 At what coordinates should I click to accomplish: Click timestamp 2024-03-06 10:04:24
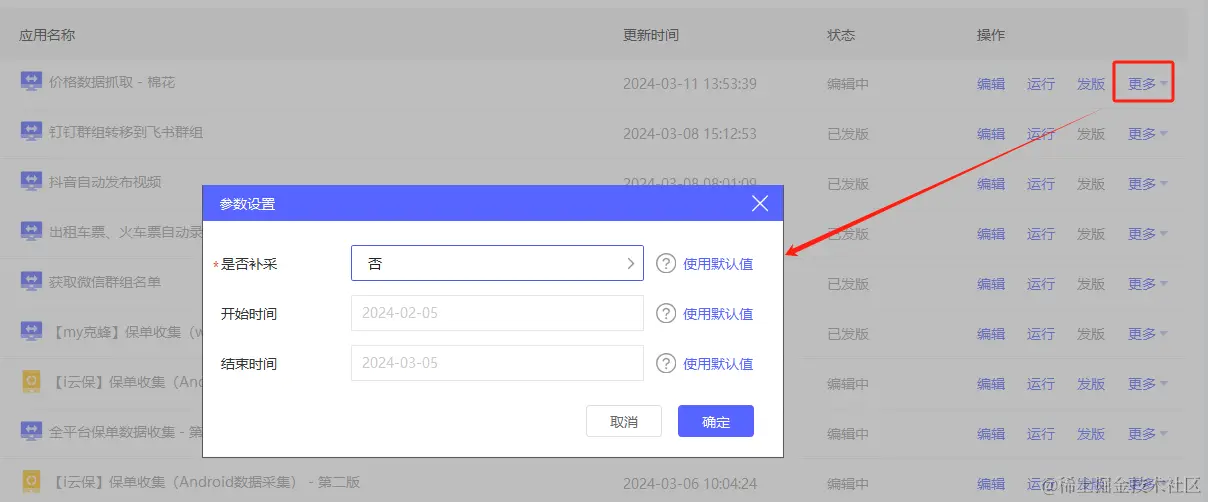pos(690,484)
